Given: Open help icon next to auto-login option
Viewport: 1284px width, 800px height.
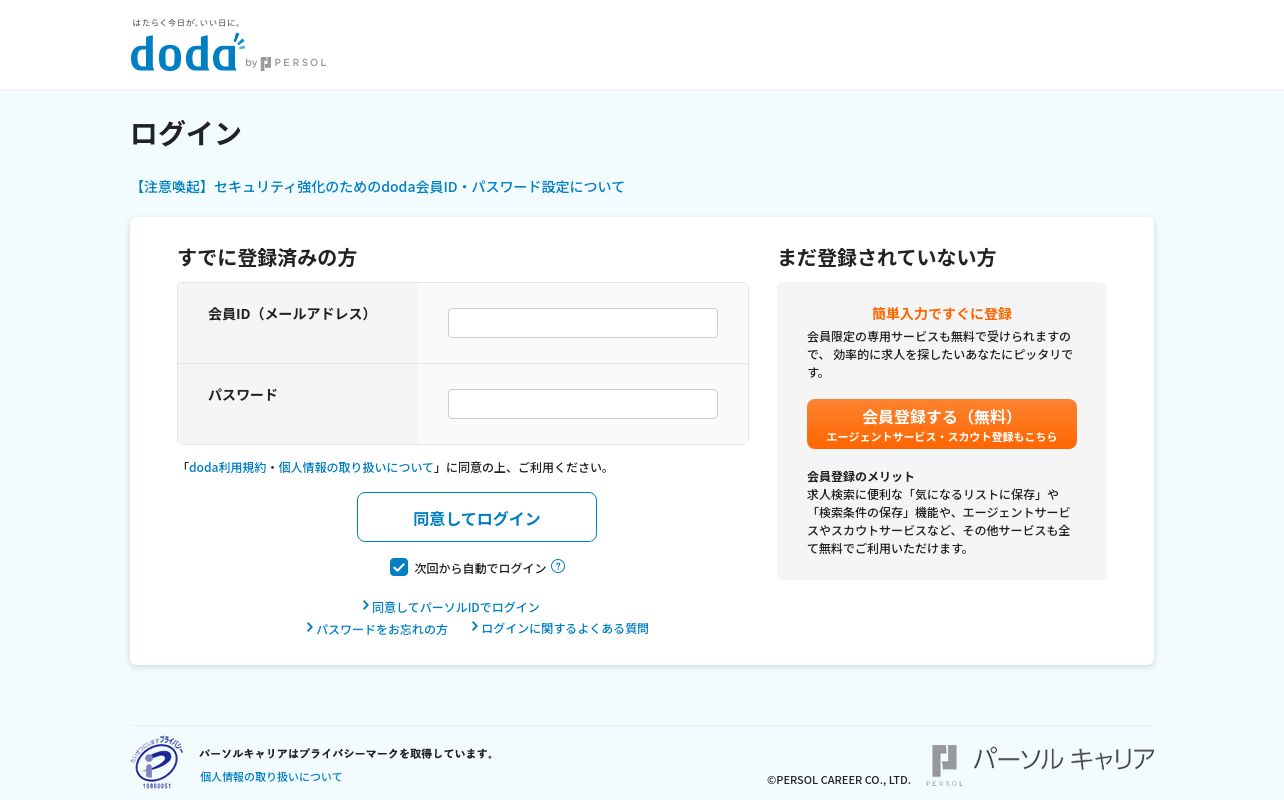Looking at the screenshot, I should (558, 566).
